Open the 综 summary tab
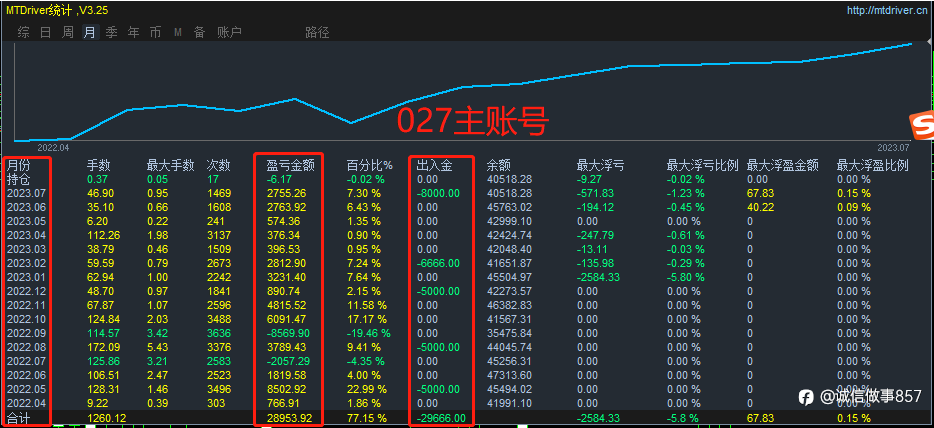This screenshot has height=428, width=934. coord(24,32)
